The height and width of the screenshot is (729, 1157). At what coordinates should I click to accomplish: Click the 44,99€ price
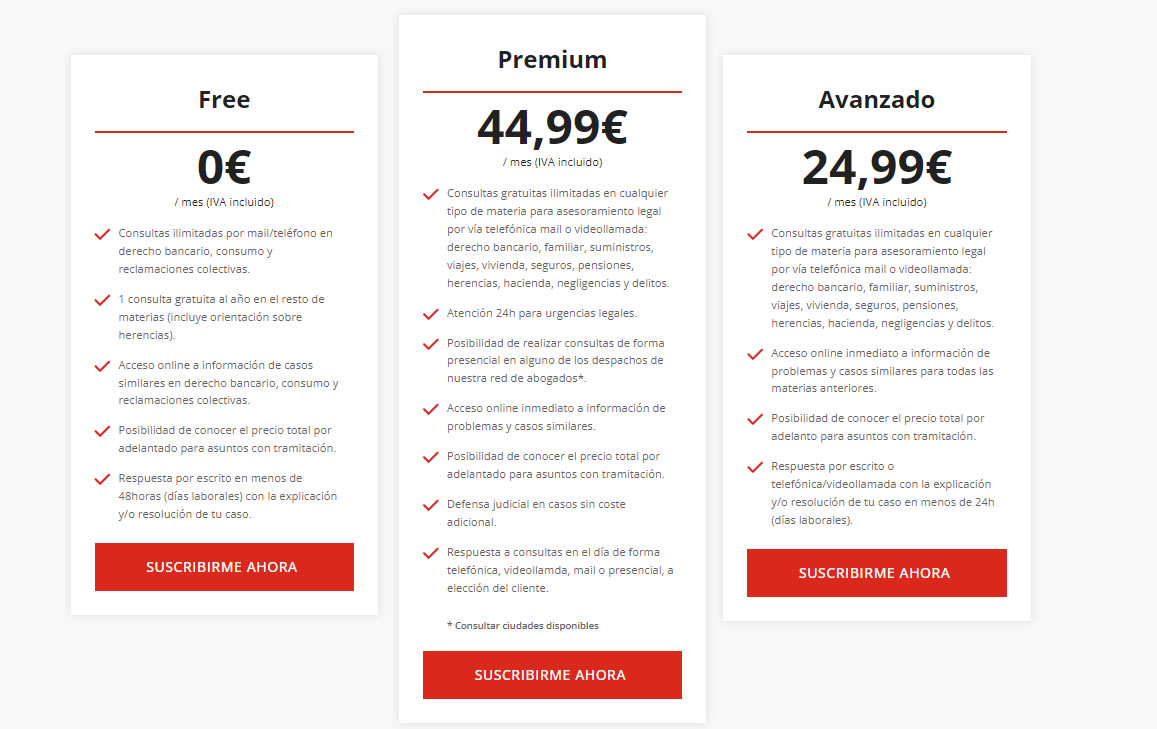coord(552,127)
